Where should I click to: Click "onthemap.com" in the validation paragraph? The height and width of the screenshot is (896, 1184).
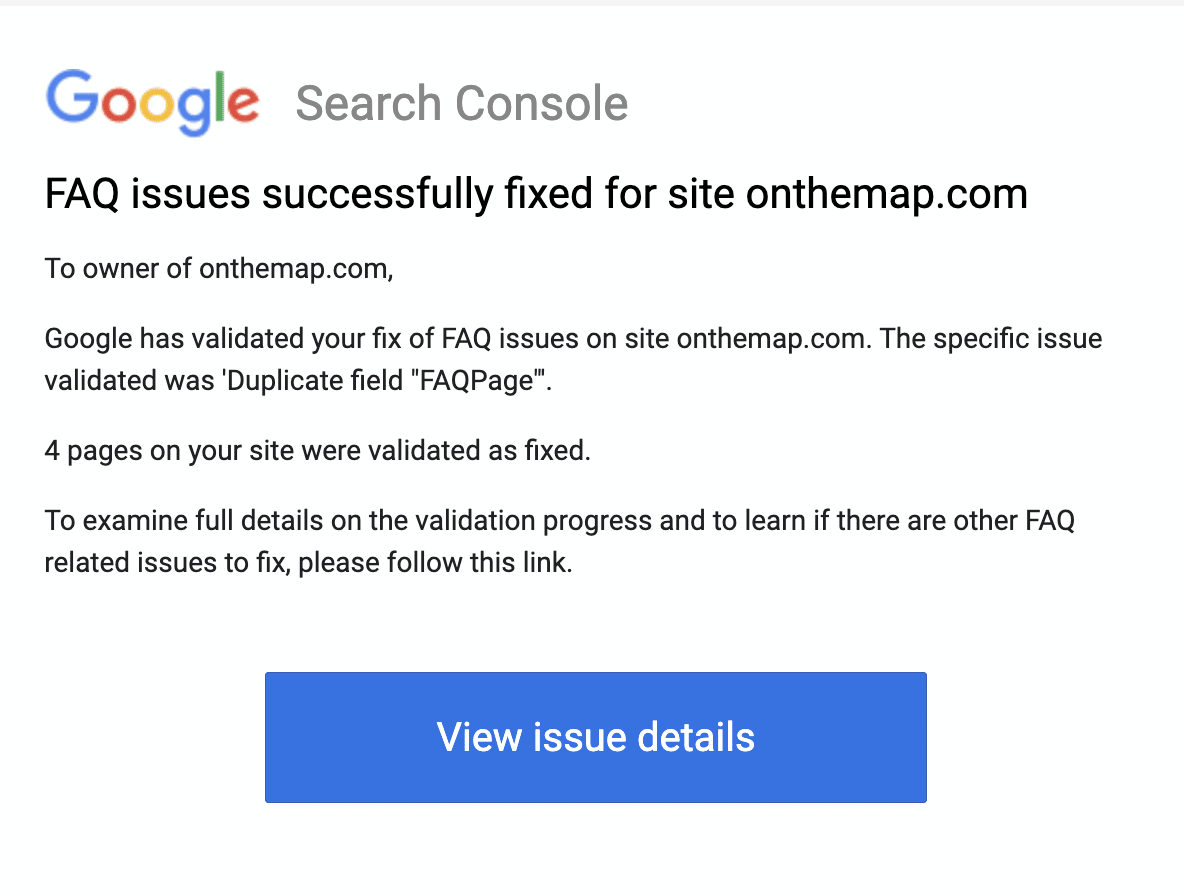click(x=771, y=338)
